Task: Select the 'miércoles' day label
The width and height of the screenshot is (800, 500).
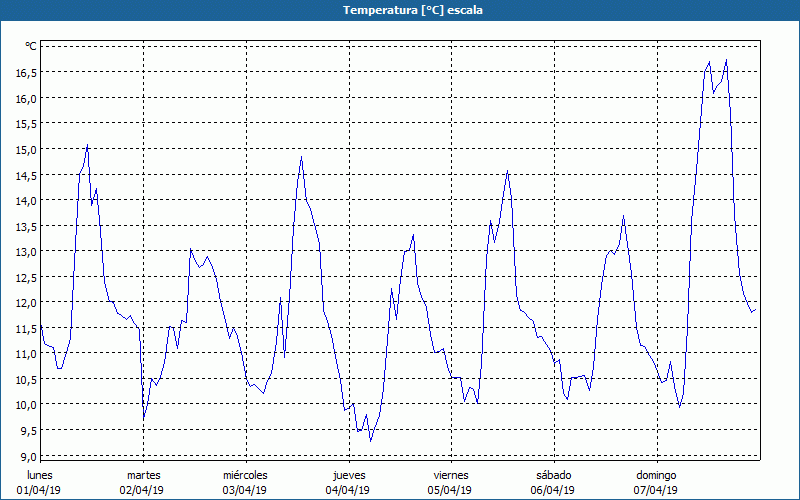Action: click(x=245, y=475)
